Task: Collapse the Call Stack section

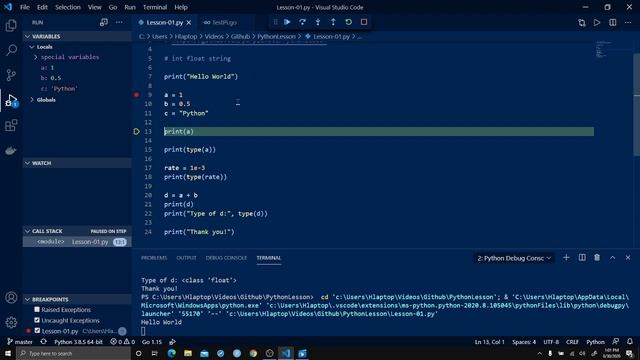Action: click(x=77, y=231)
